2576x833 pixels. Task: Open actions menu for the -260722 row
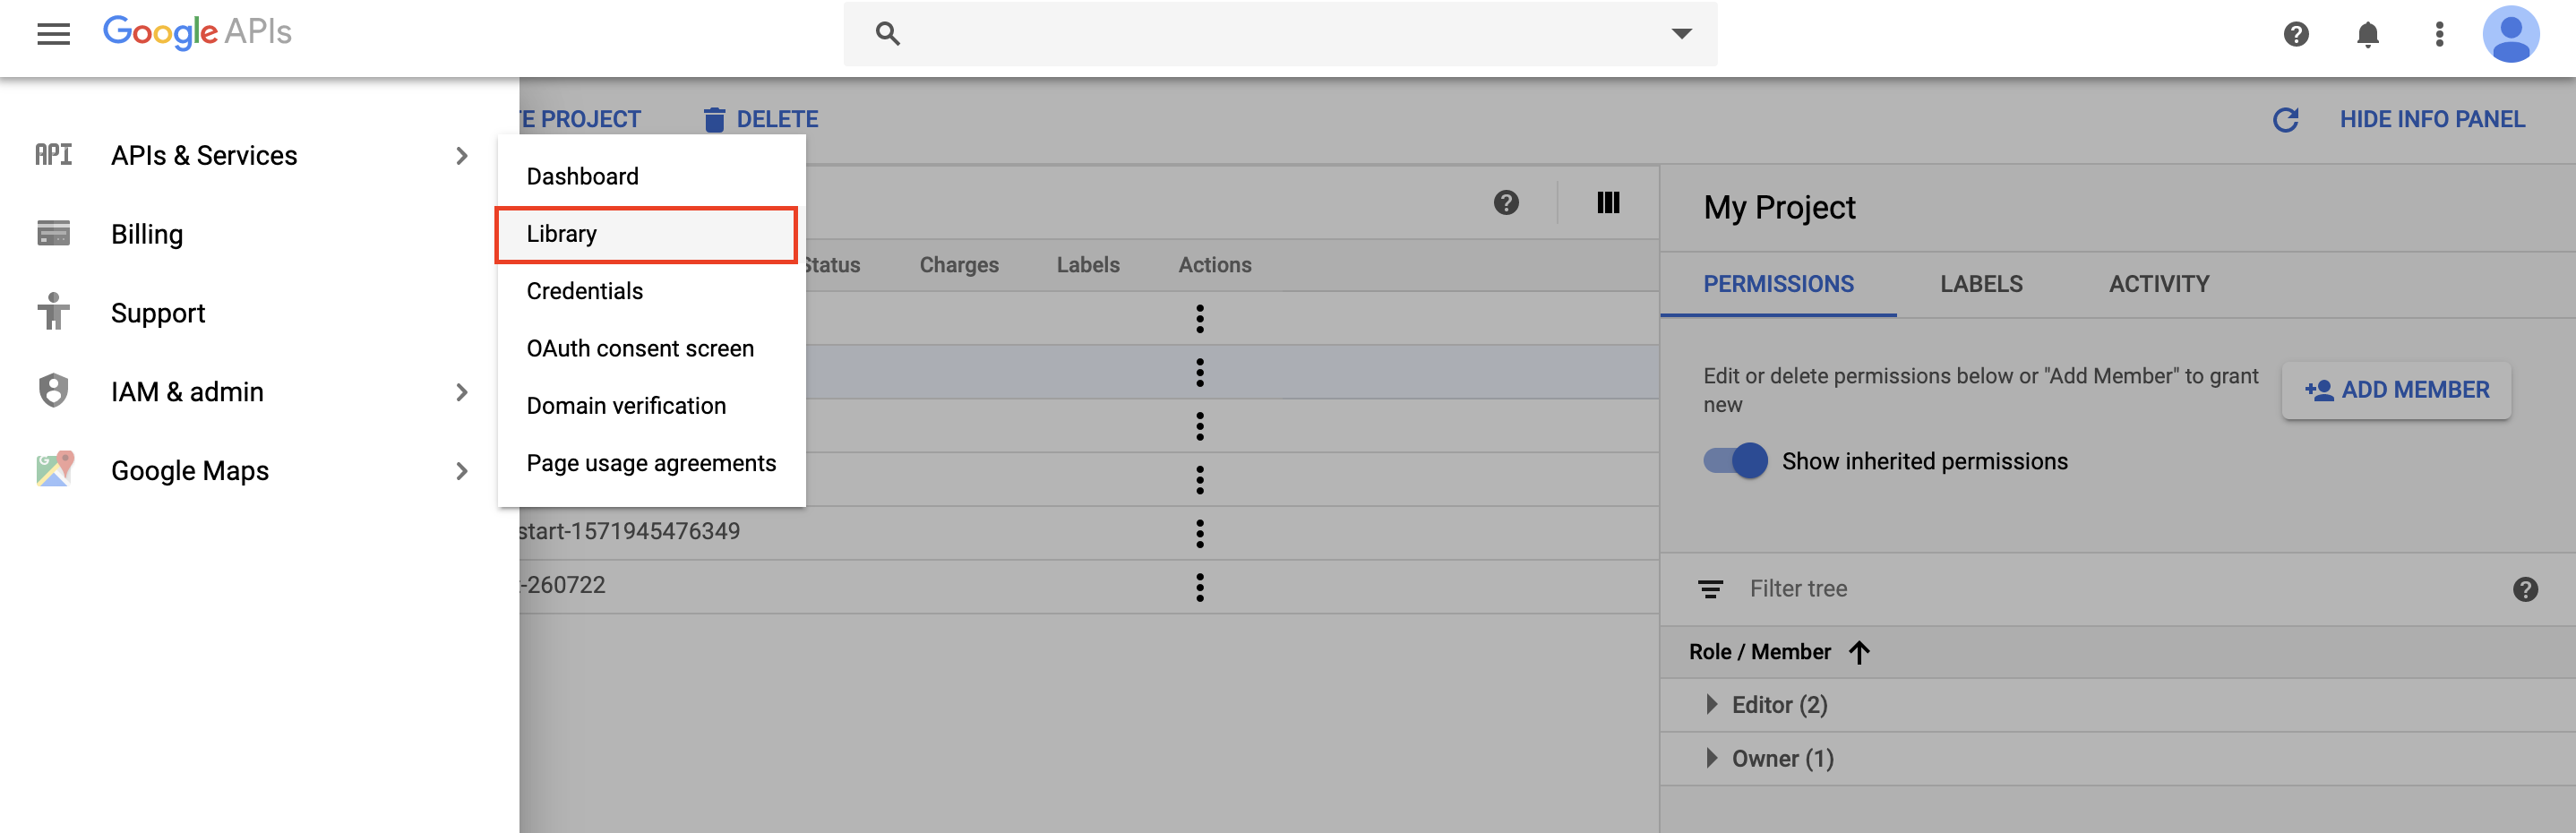pos(1199,587)
